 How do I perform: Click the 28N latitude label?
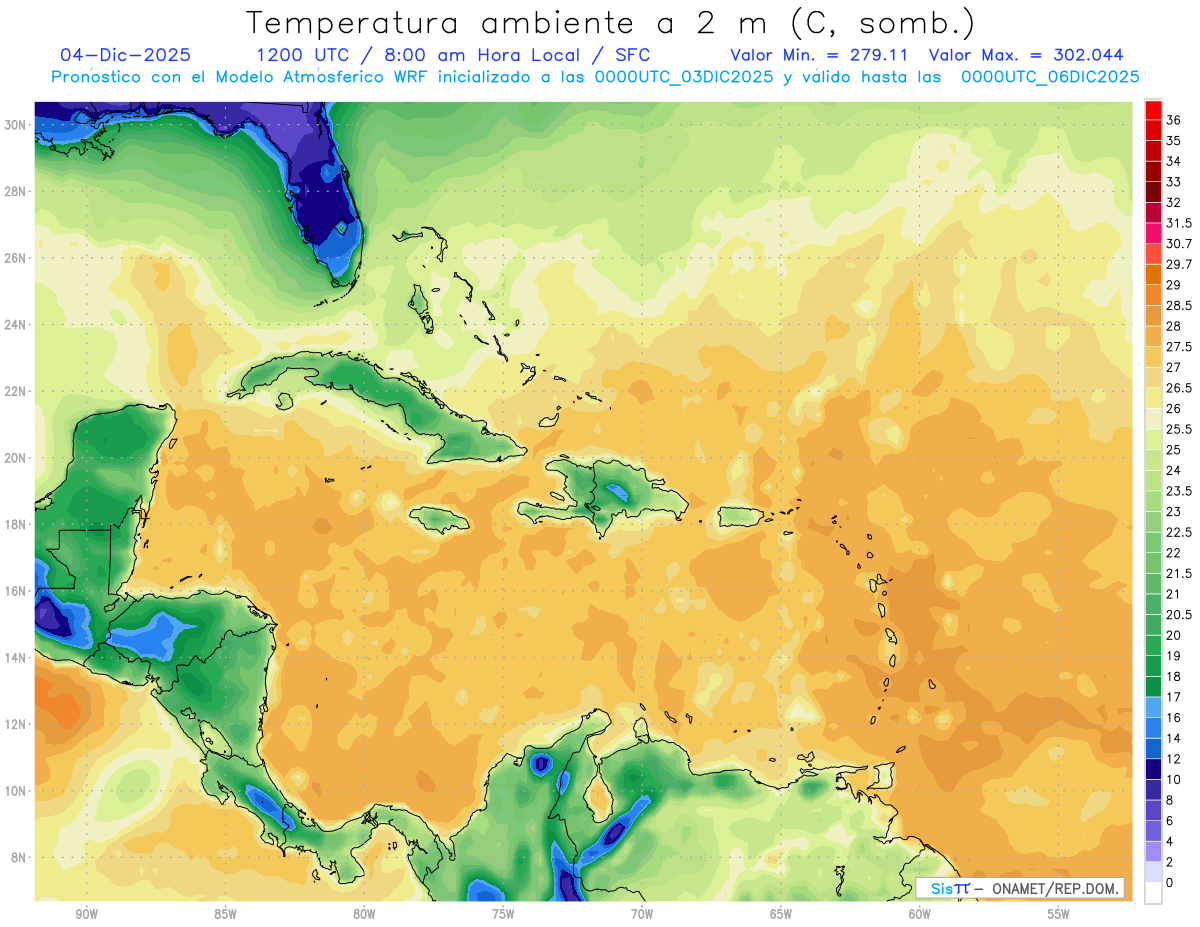17,191
